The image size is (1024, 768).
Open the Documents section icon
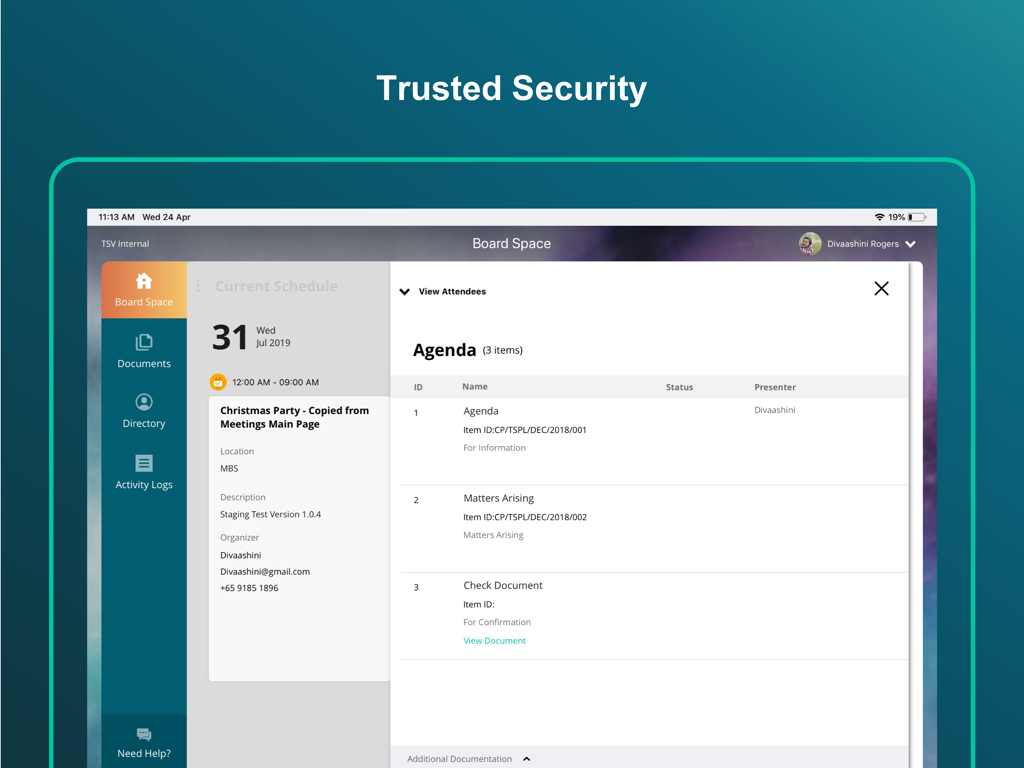(x=144, y=343)
